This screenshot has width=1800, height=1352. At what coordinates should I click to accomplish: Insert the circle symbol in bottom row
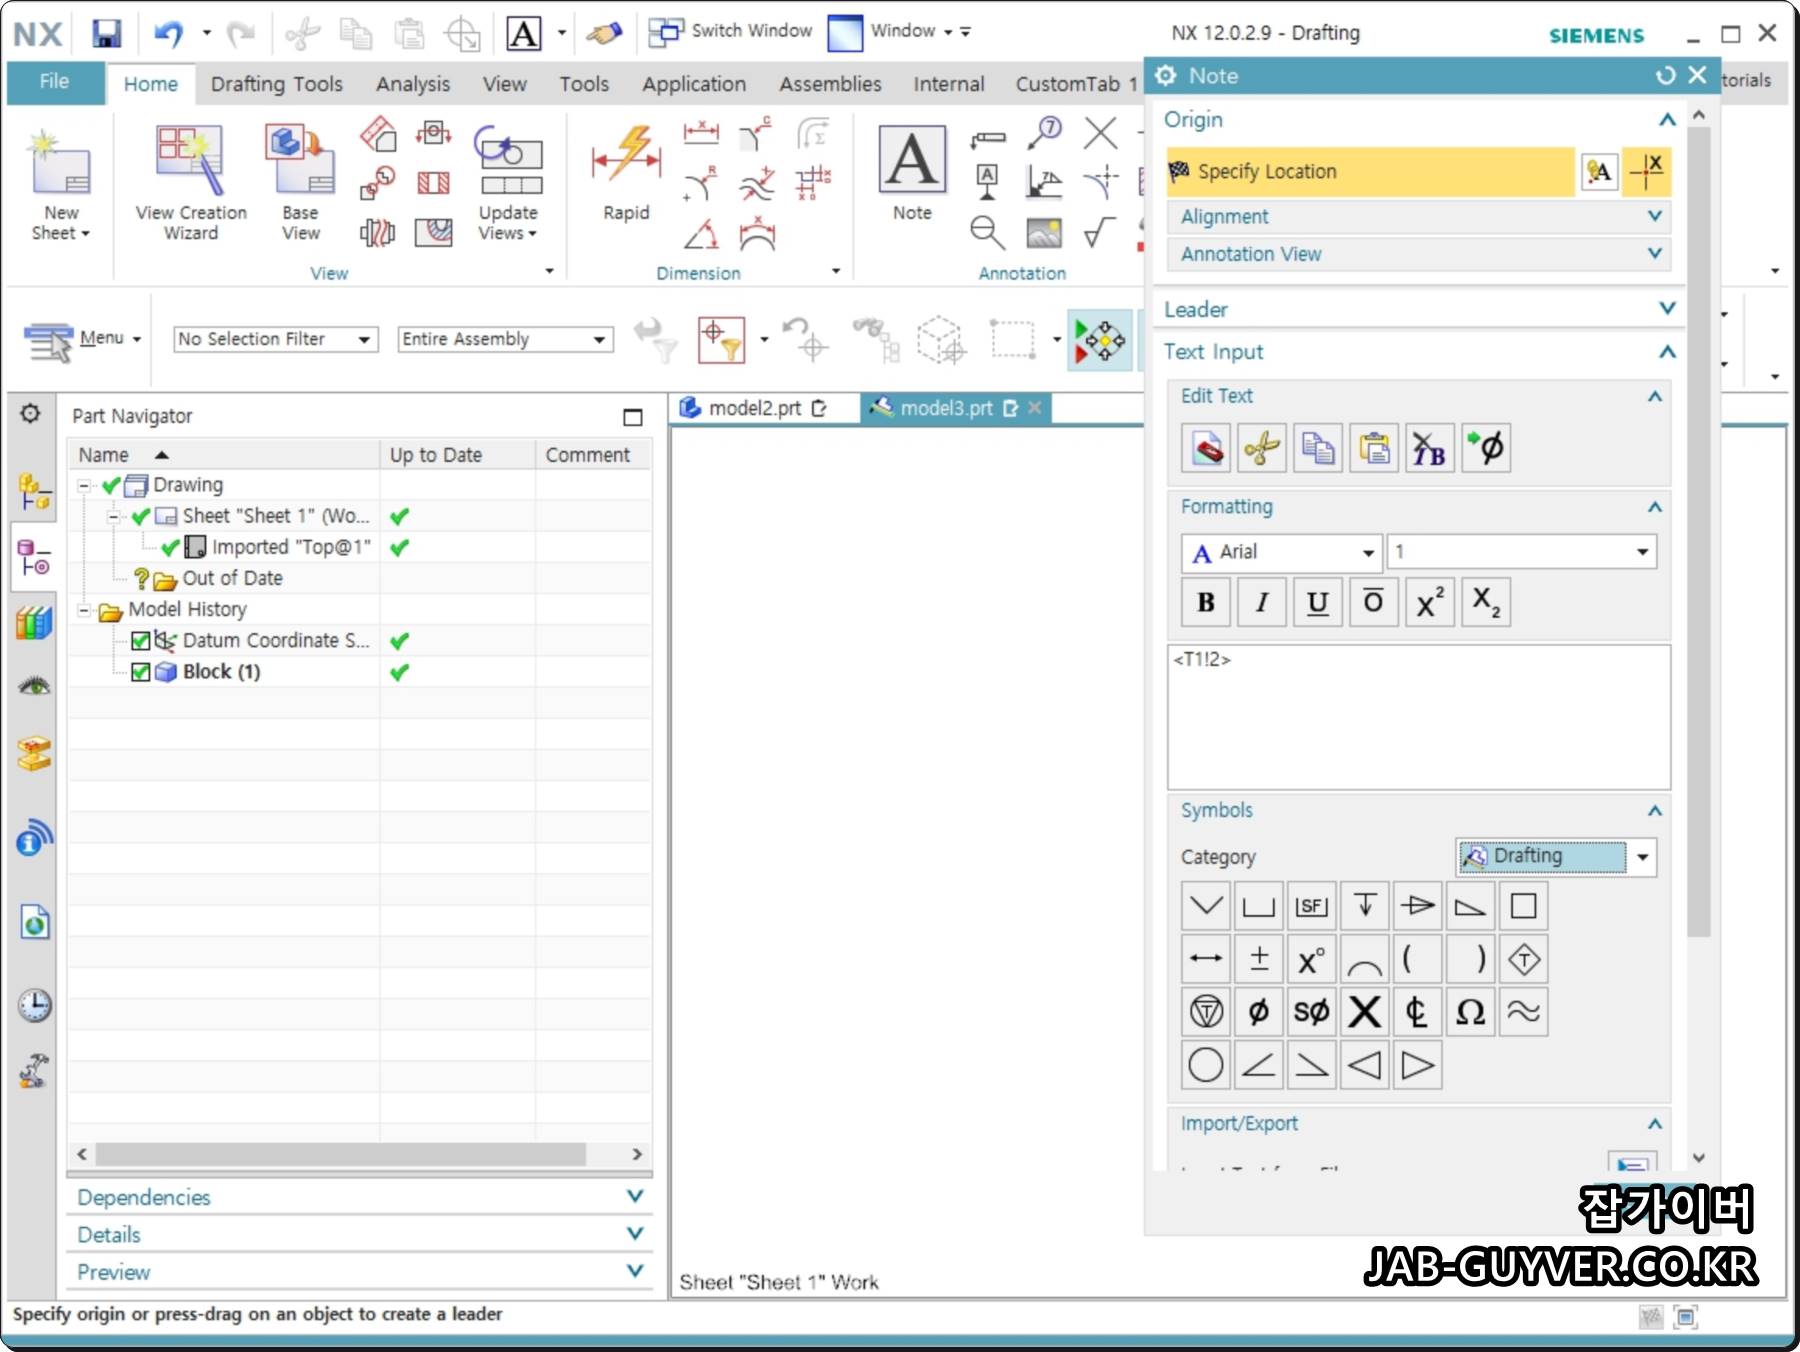click(1205, 1065)
